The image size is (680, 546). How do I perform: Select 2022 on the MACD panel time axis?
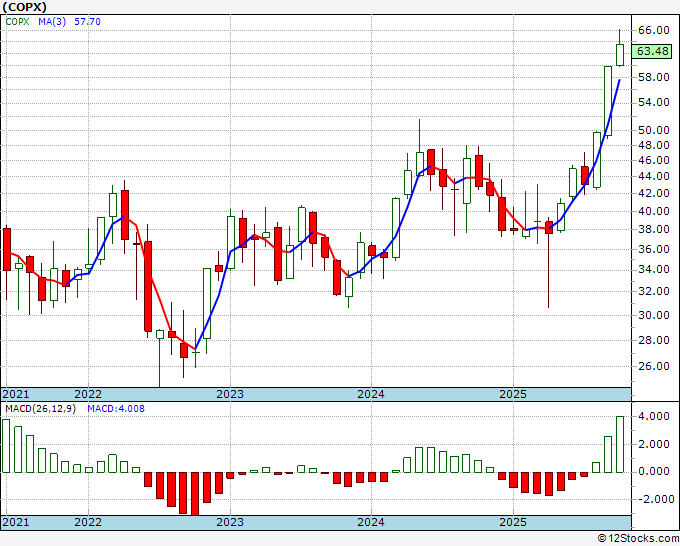pos(88,522)
